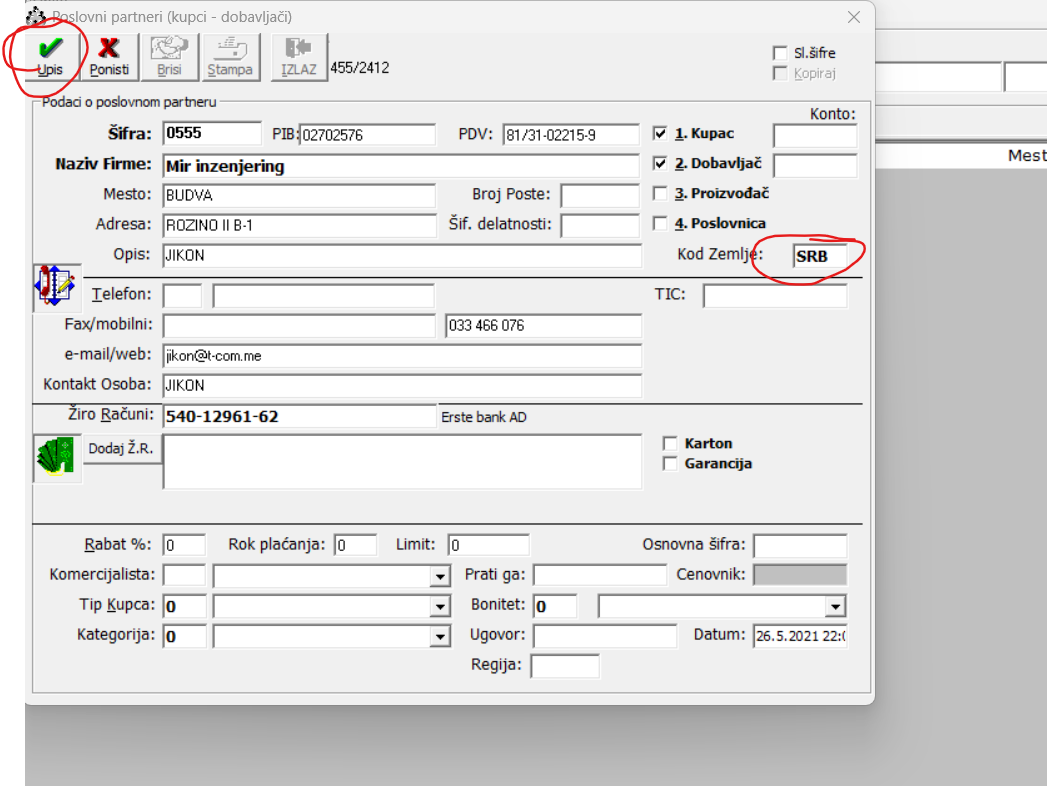Click the Upis green checkmark icon
1047x786 pixels.
click(x=50, y=49)
